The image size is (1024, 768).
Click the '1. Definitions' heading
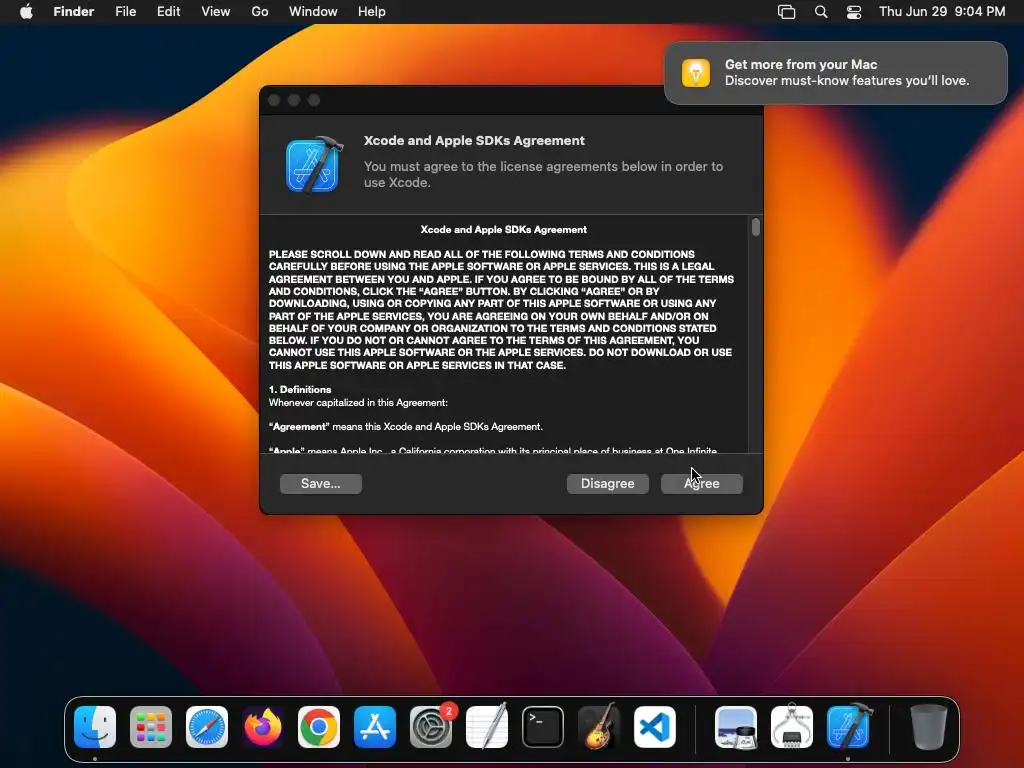(x=300, y=389)
